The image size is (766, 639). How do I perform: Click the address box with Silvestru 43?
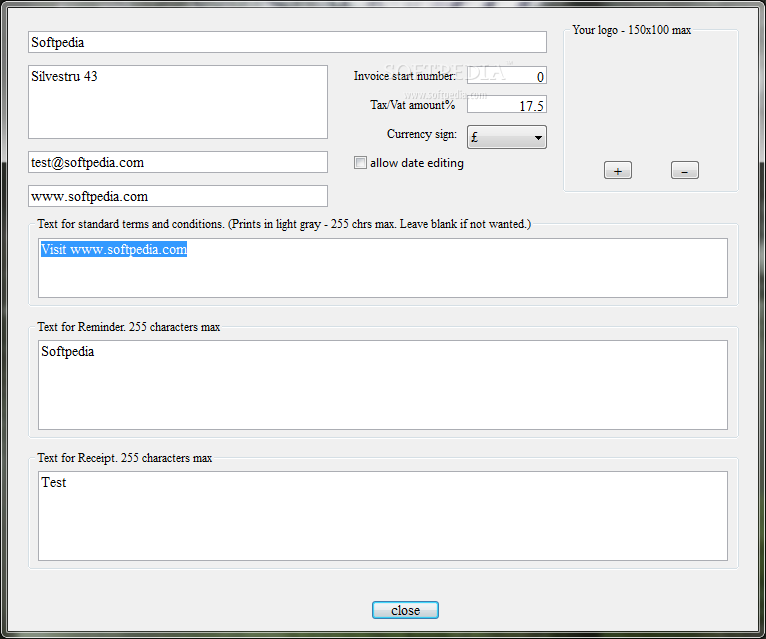pos(178,102)
